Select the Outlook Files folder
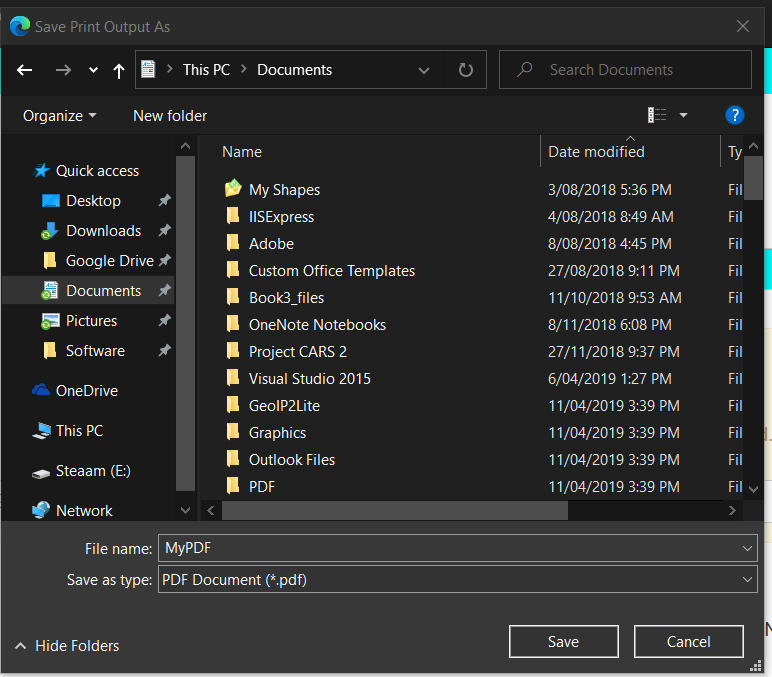The image size is (772, 677). click(292, 460)
